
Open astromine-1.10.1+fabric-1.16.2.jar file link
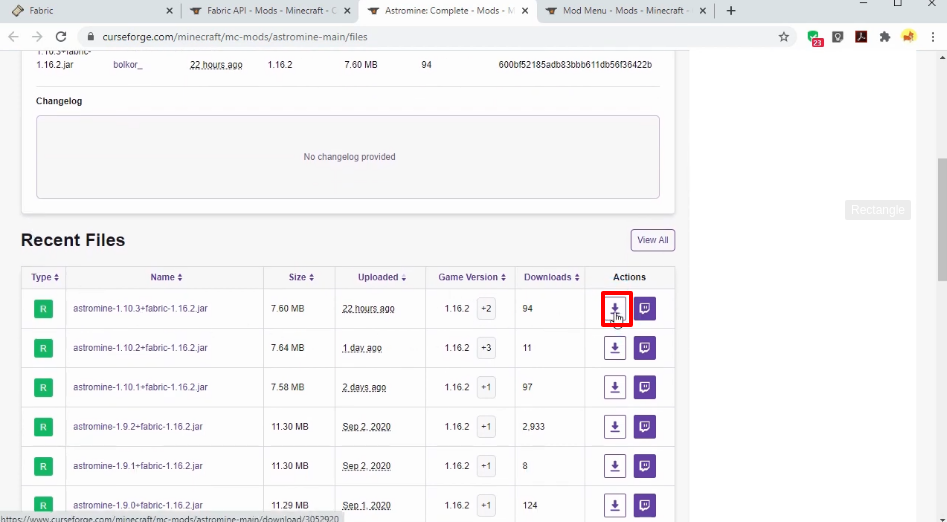click(140, 387)
